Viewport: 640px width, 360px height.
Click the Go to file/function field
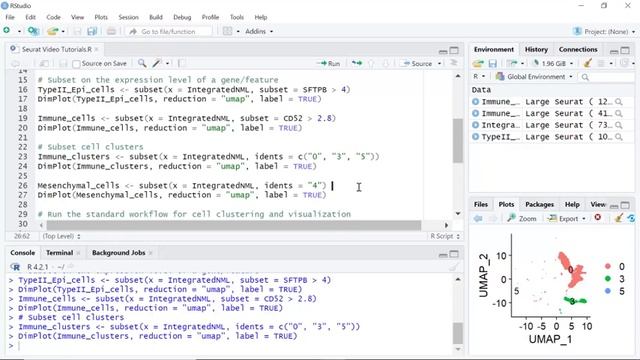point(169,31)
